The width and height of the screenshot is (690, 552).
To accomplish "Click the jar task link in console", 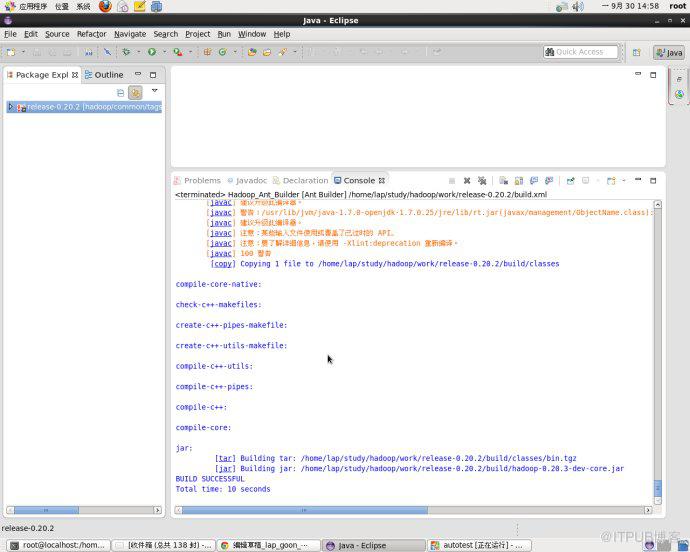I will pyautogui.click(x=227, y=468).
